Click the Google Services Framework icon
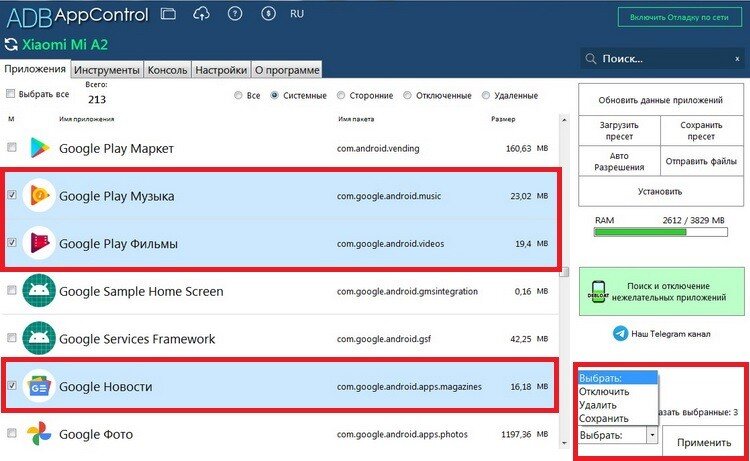750x461 pixels. (x=39, y=338)
